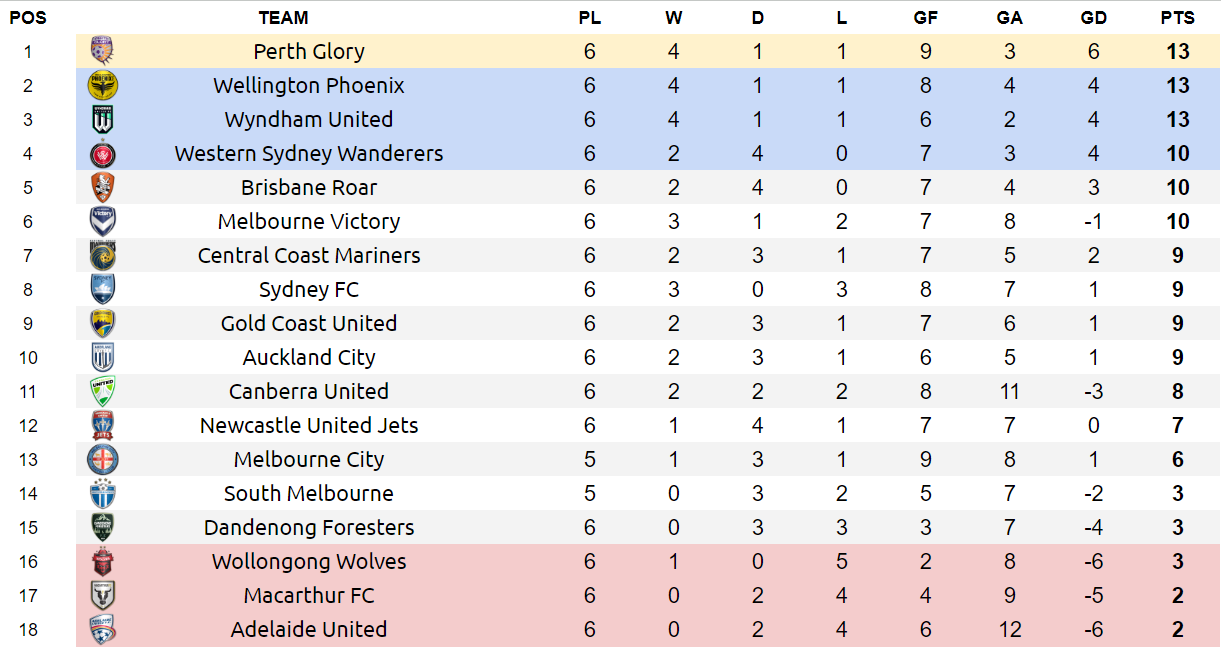Click the Sydney FC club crest
The image size is (1221, 669).
click(x=103, y=289)
